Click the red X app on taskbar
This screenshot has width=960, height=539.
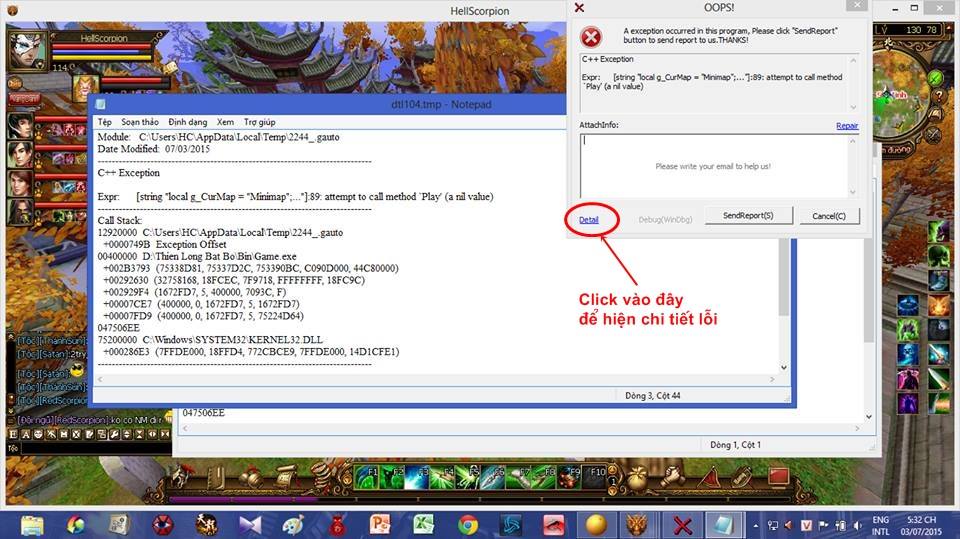pyautogui.click(x=683, y=526)
